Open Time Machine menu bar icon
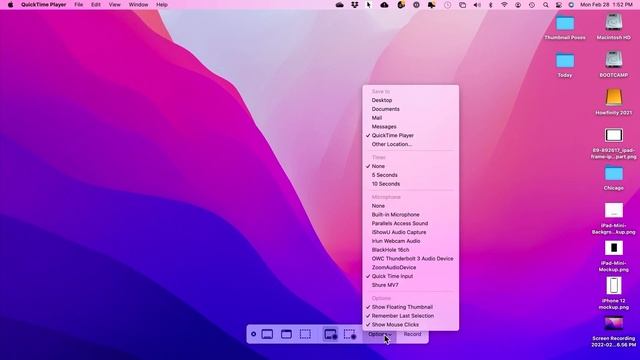This screenshot has width=640, height=360. pos(532,5)
